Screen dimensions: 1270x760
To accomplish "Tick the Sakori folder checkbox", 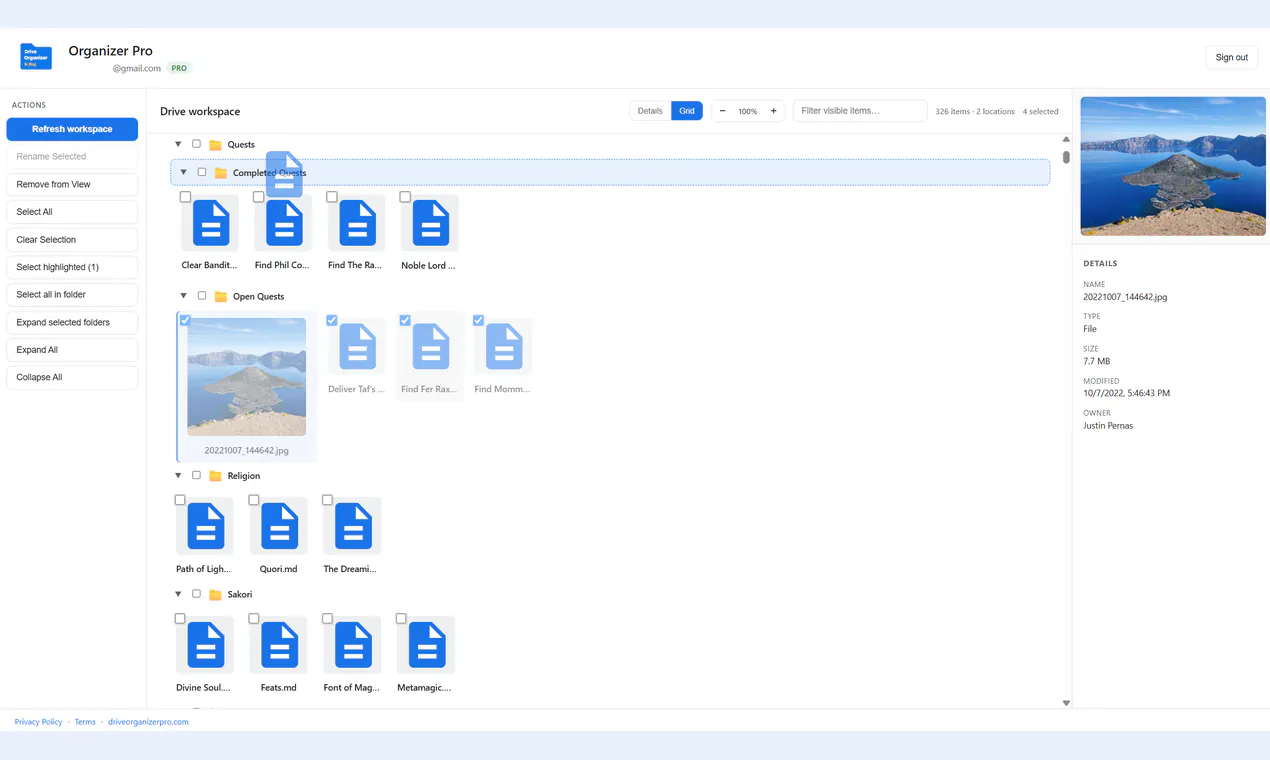I will pyautogui.click(x=196, y=594).
